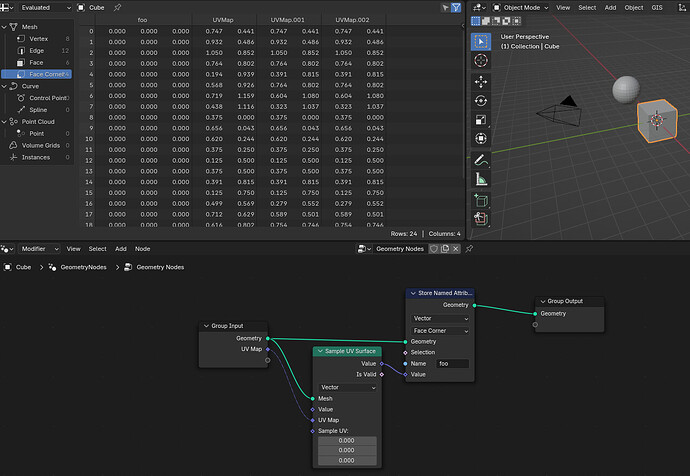Select Instances row
690x476 pixels.
click(39, 157)
